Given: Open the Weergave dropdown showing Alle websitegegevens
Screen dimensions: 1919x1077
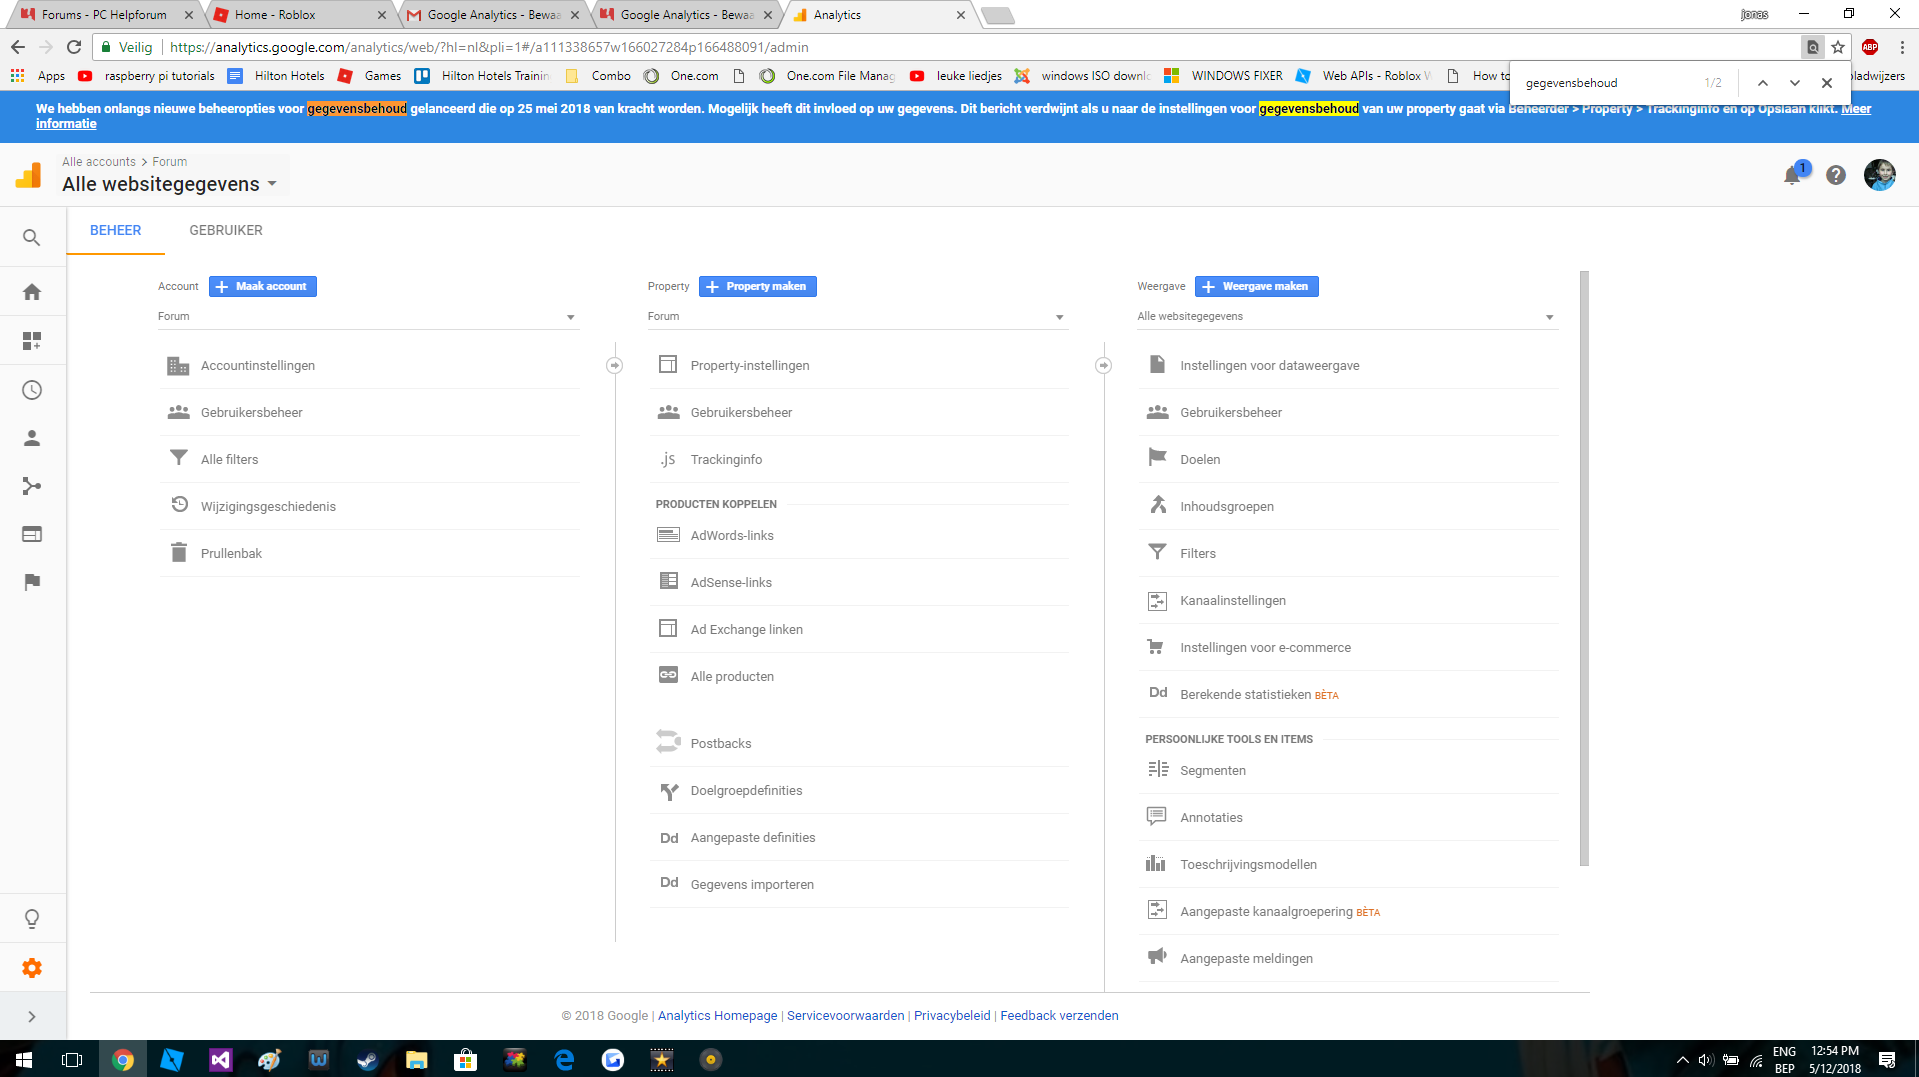Looking at the screenshot, I should (x=1347, y=317).
